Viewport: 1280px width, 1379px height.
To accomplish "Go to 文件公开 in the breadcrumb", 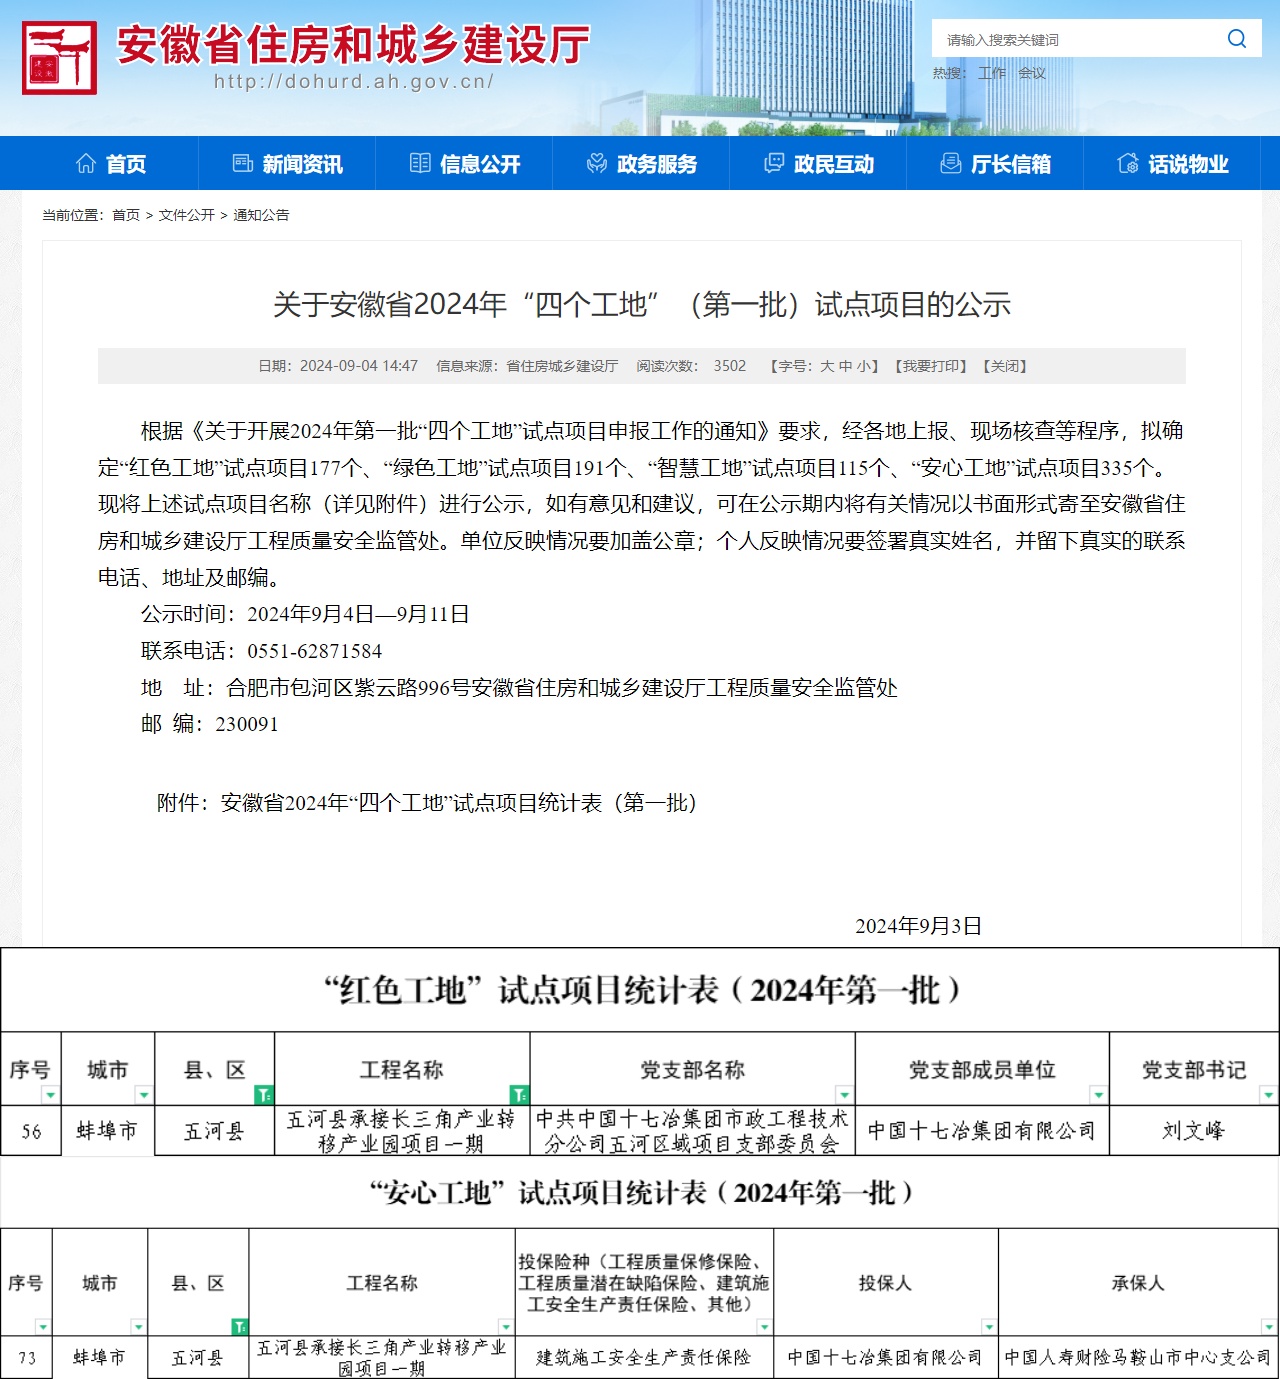I will point(186,215).
